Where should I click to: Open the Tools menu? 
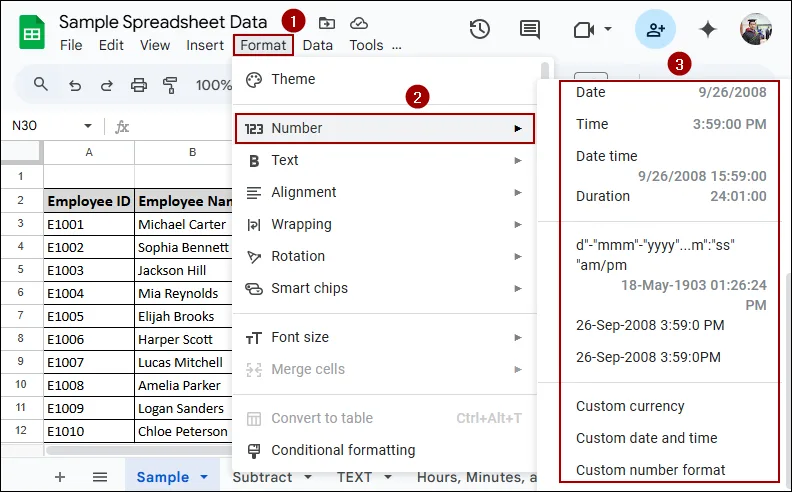pyautogui.click(x=366, y=45)
